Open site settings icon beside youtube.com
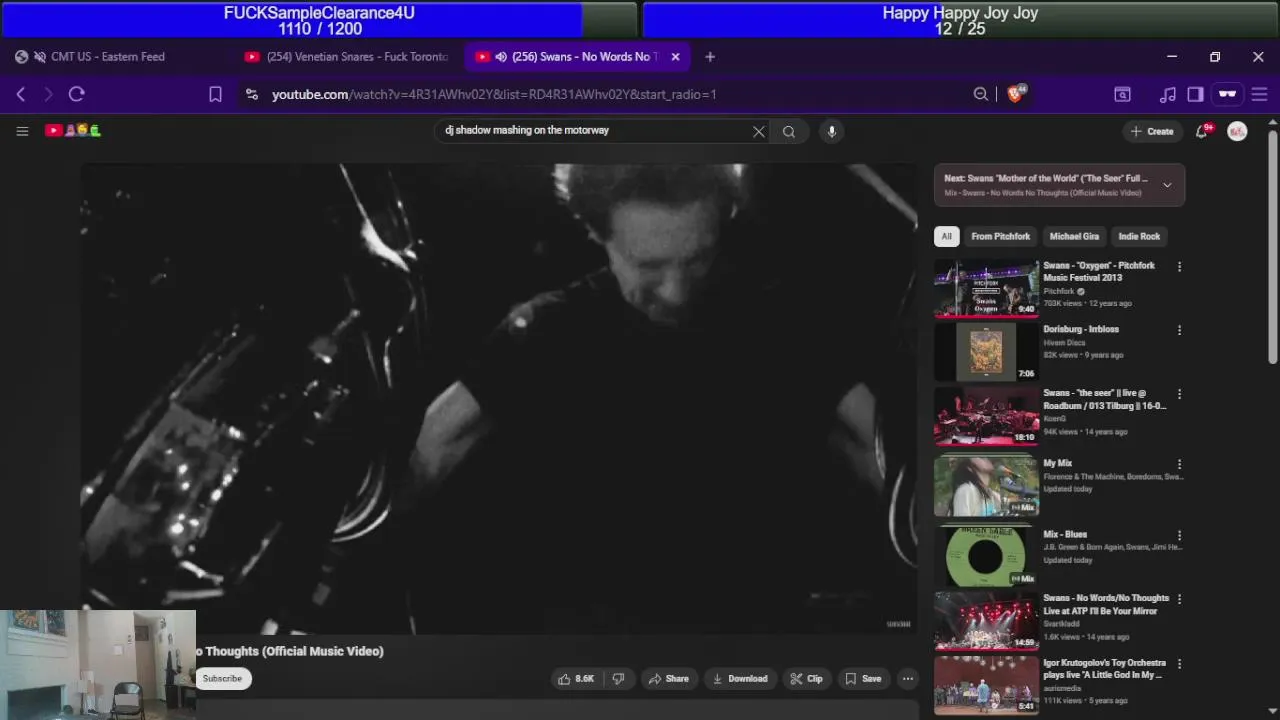 click(x=252, y=94)
